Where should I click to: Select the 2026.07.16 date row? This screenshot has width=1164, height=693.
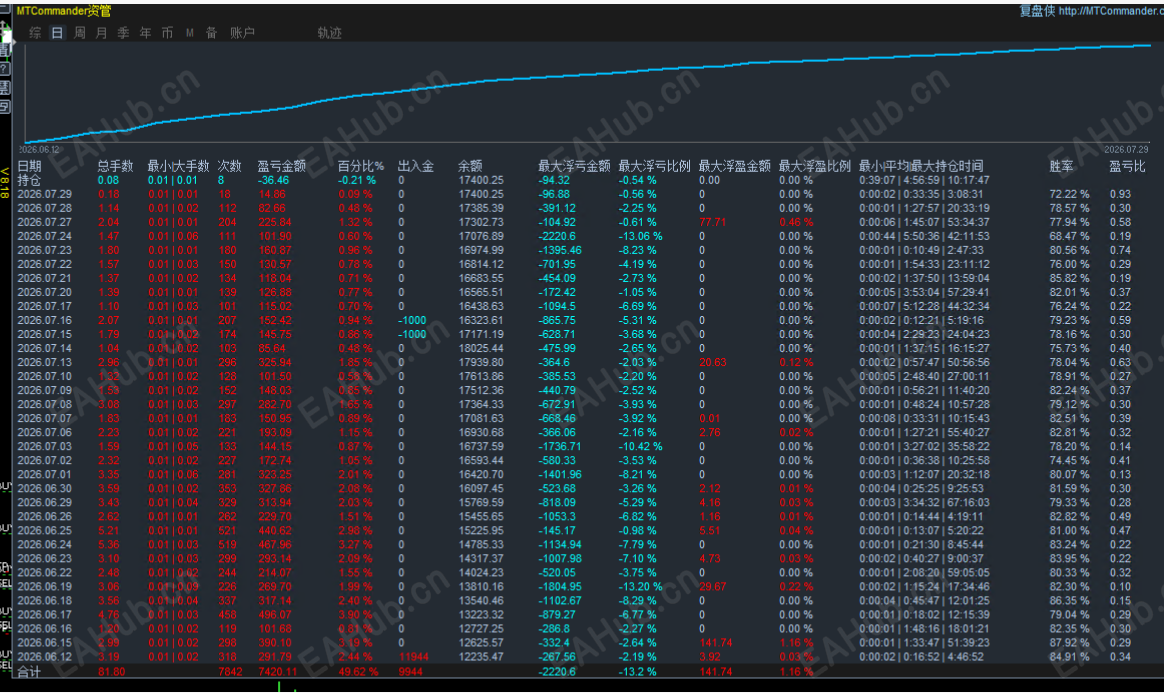[x=45, y=321]
